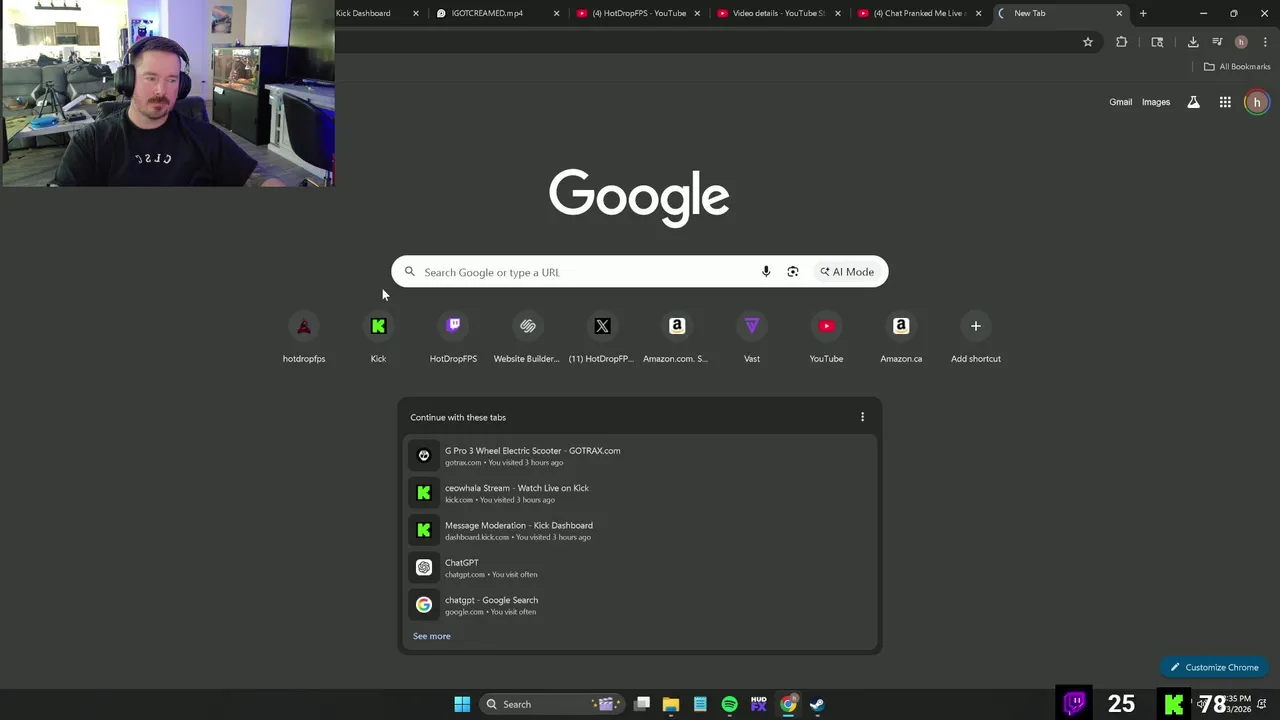Open the Chrome Extensions puzzle icon
Viewport: 1280px width, 720px height.
[x=1121, y=42]
